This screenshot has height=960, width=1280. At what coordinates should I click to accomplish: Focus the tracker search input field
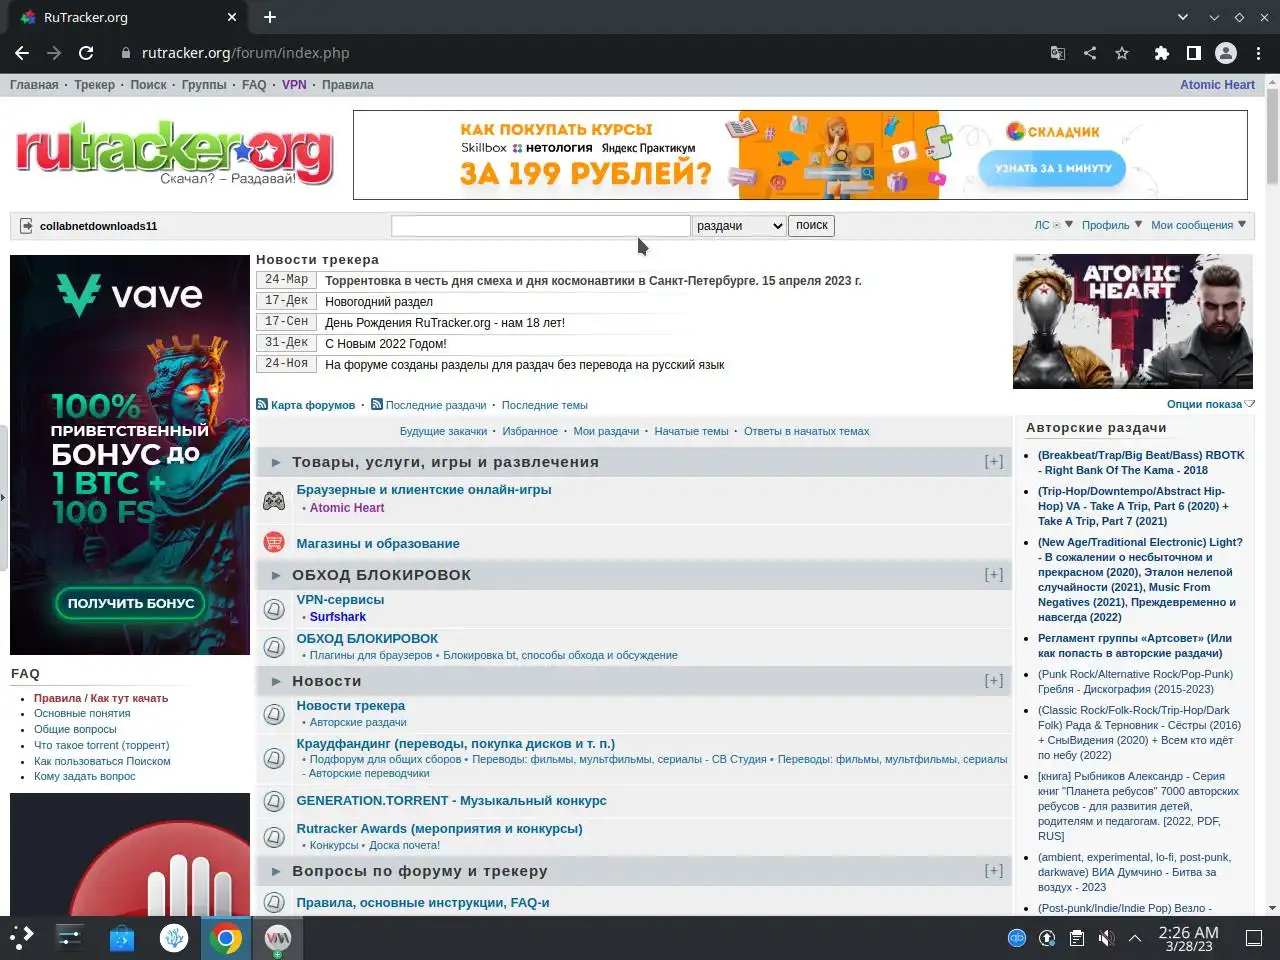541,226
